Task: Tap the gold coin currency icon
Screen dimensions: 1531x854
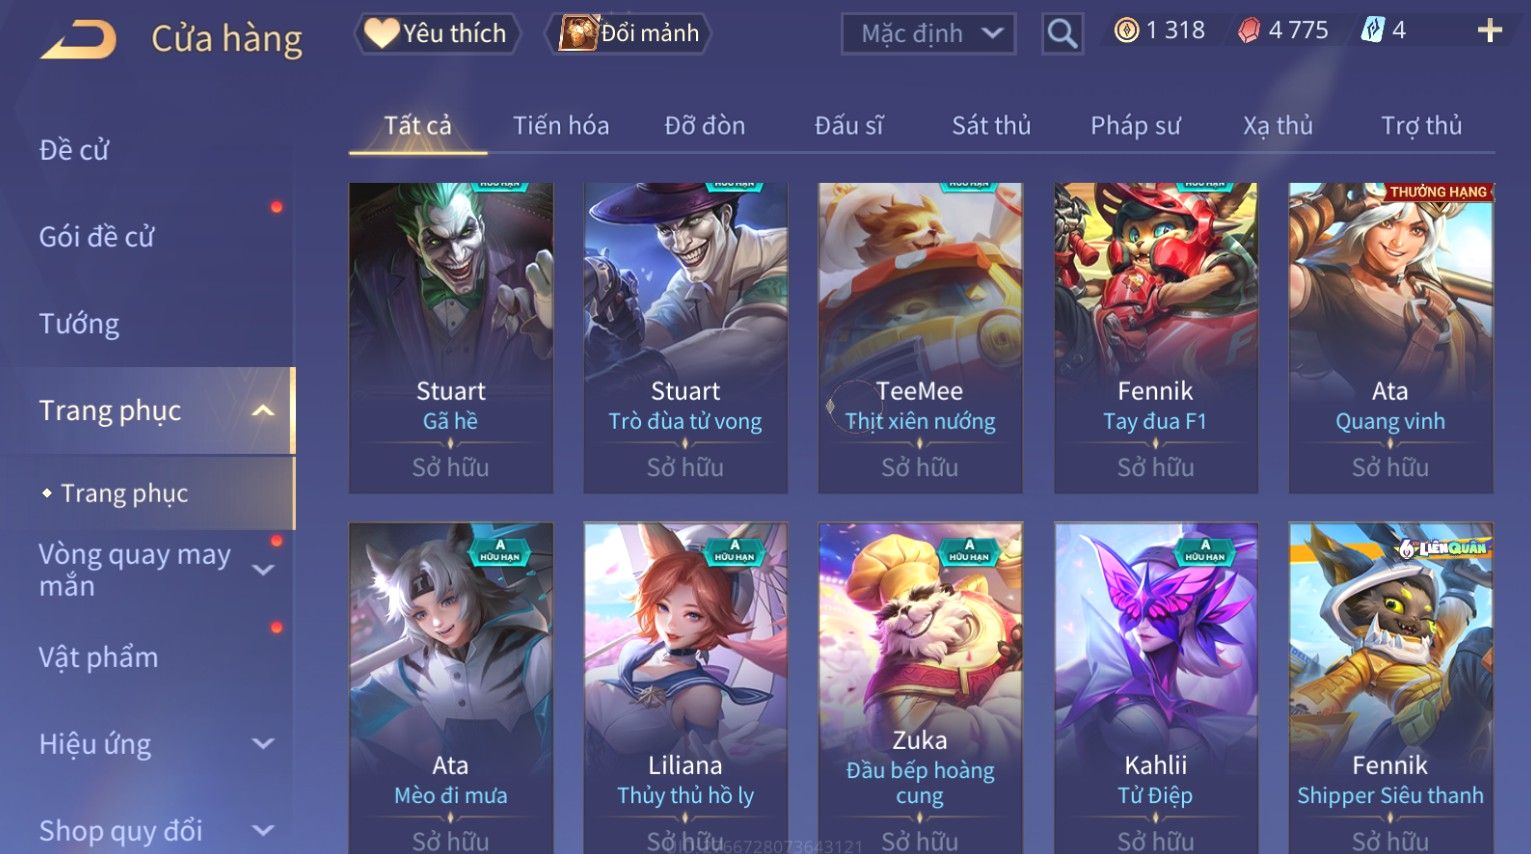Action: point(1127,31)
